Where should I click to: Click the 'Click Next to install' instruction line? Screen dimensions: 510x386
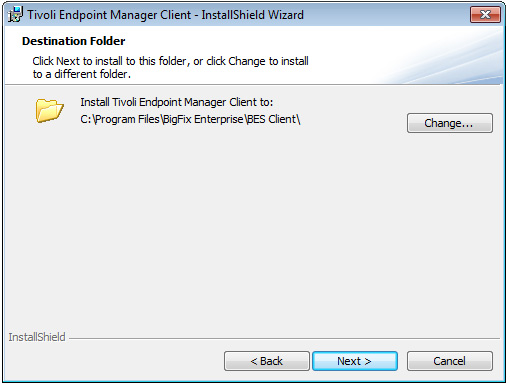pos(170,61)
